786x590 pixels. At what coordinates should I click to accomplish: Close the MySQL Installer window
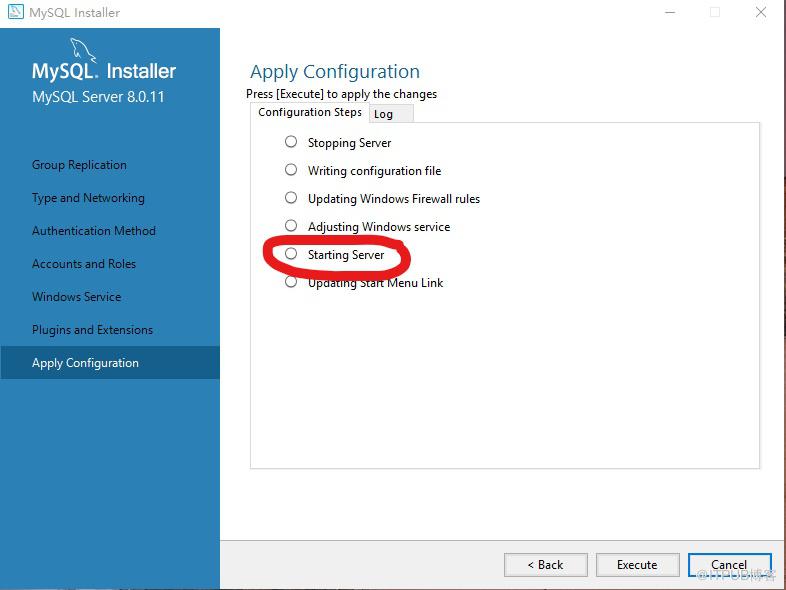click(x=761, y=12)
